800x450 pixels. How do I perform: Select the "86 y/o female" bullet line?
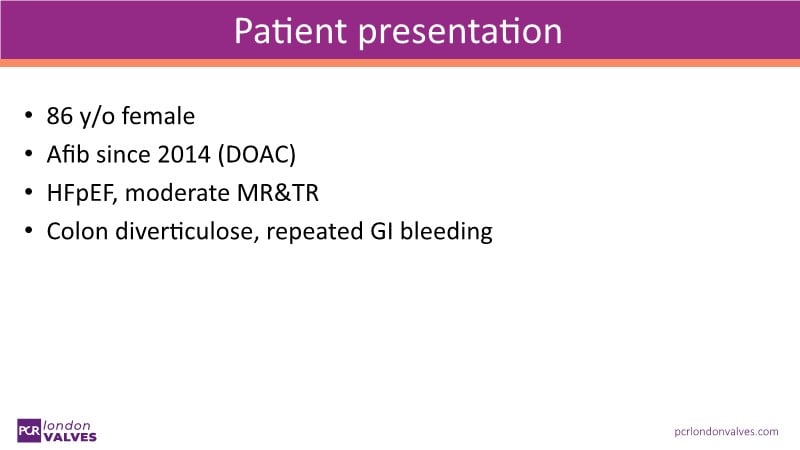click(x=120, y=116)
